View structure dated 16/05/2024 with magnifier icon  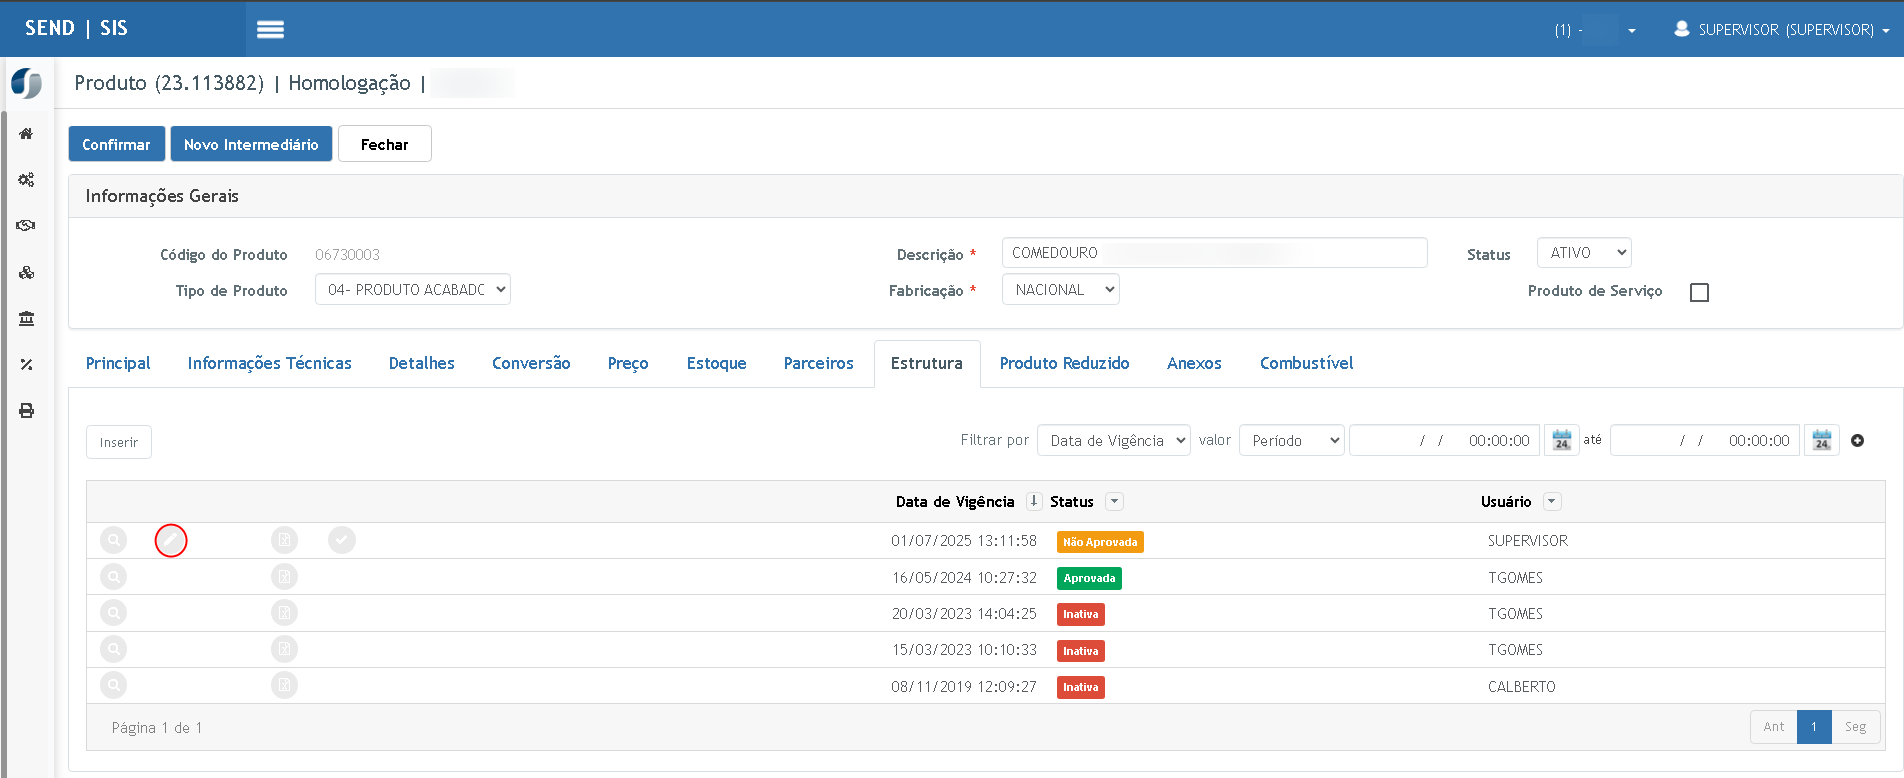tap(114, 577)
